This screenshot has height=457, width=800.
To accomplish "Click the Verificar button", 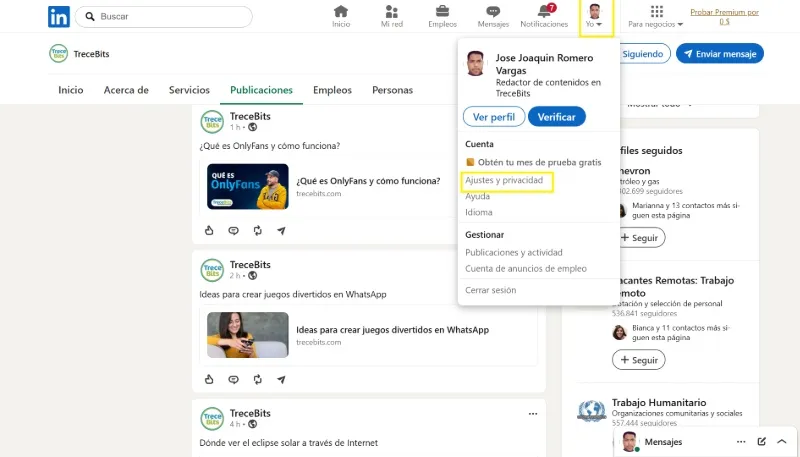I will pos(557,117).
